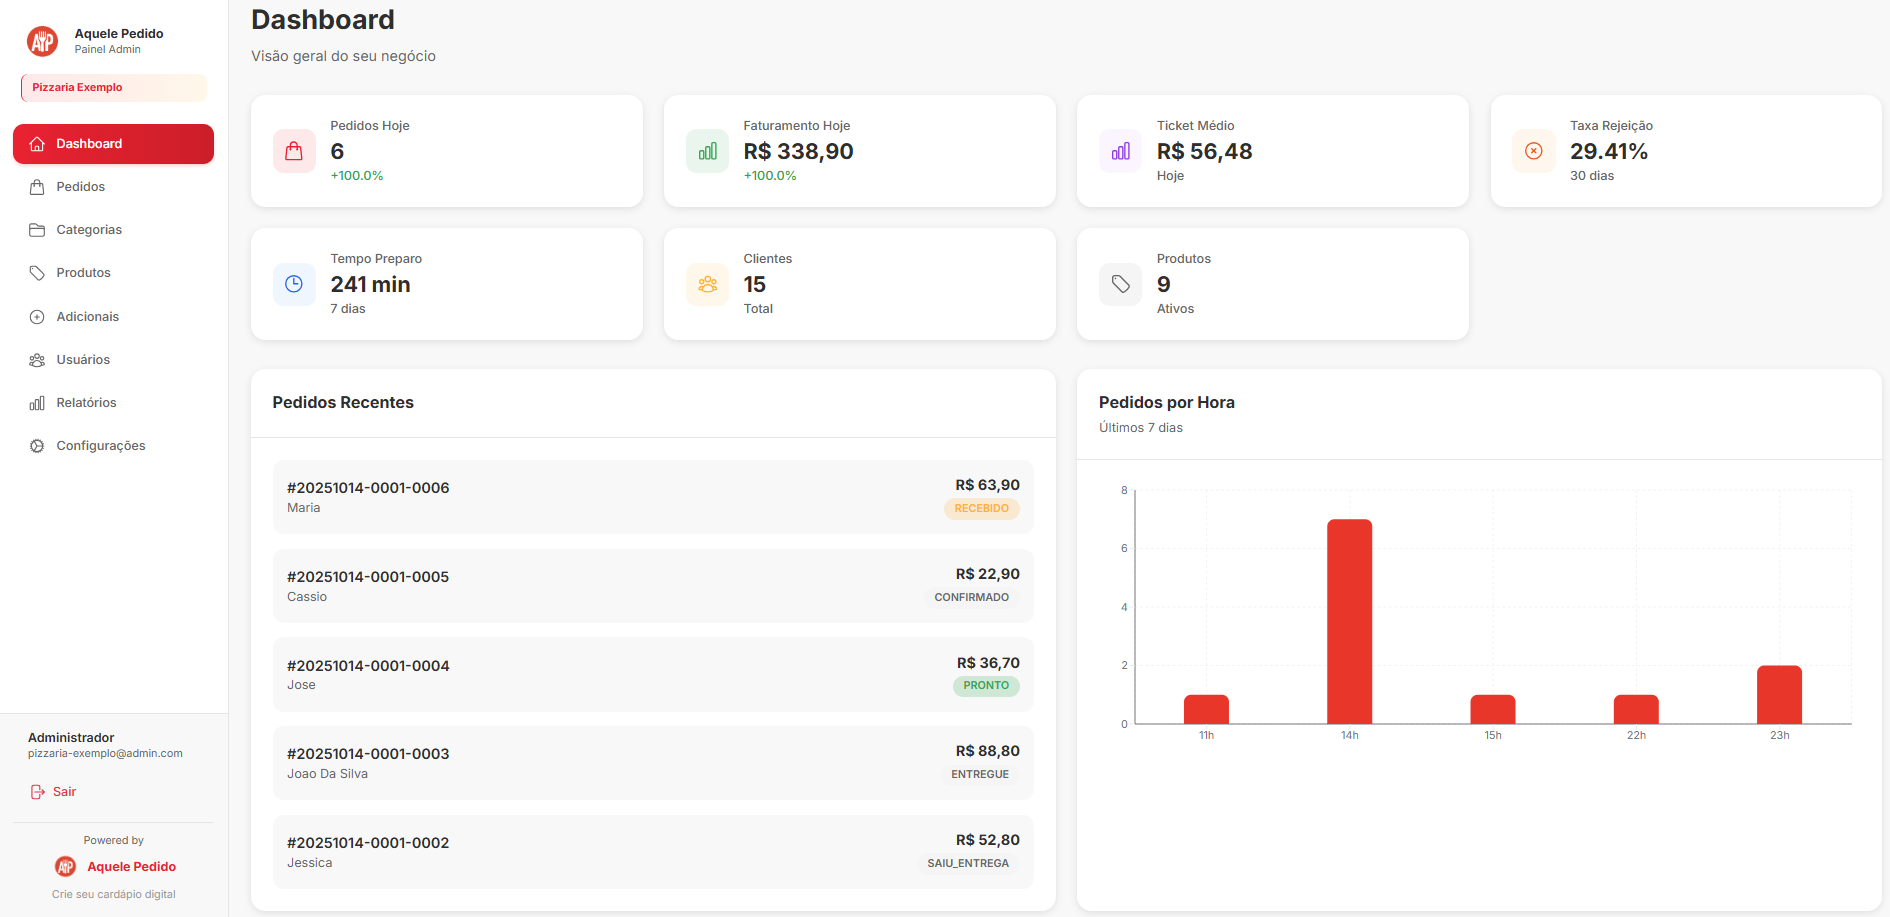1890x917 pixels.
Task: Open Categorias via the folder icon
Action: [x=37, y=229]
